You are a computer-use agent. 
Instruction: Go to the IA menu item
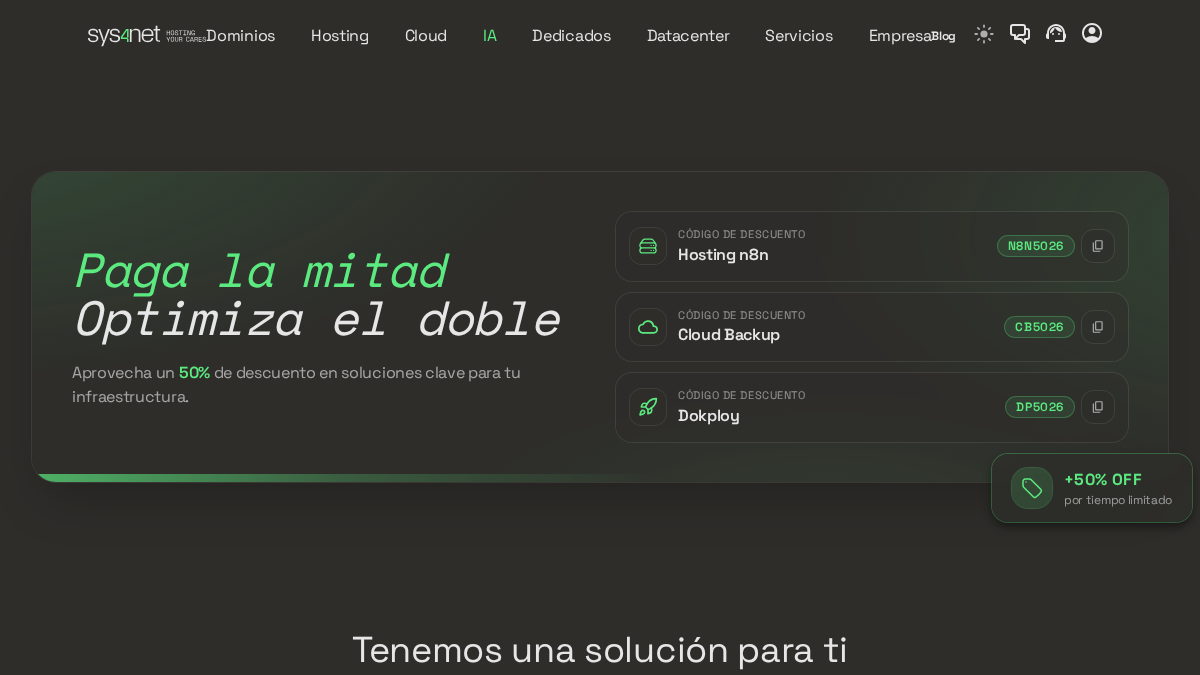(x=490, y=35)
